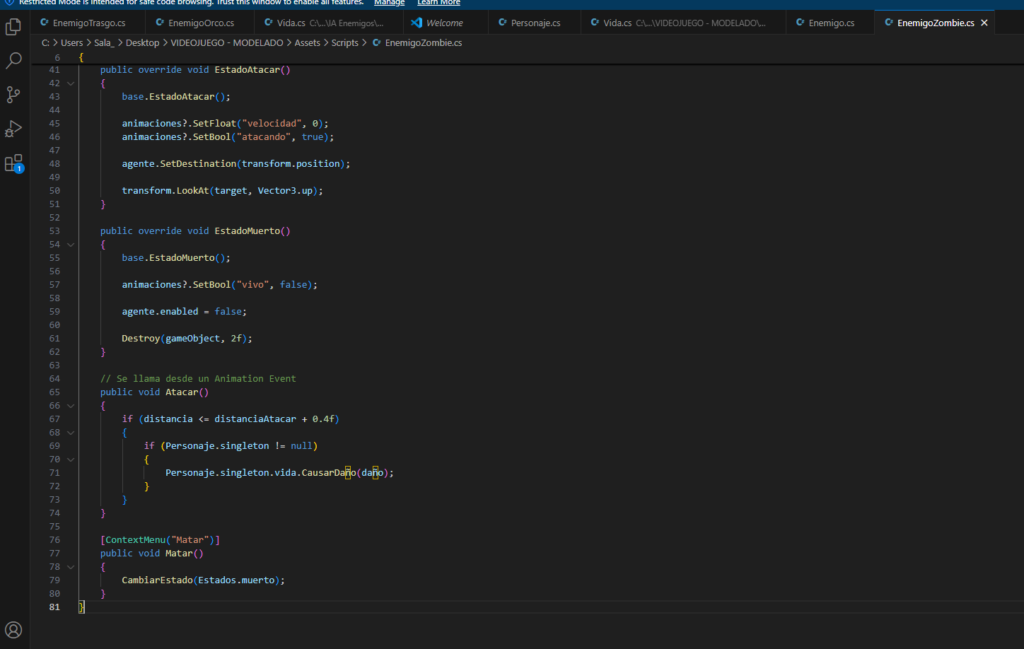Click base.EstadoAtacar() call on line 43
Image resolution: width=1024 pixels, height=649 pixels.
pyautogui.click(x=176, y=97)
